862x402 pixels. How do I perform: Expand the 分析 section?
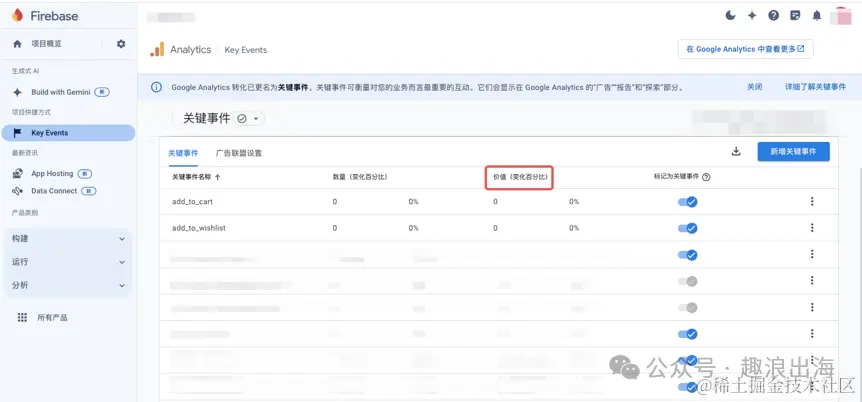pyautogui.click(x=69, y=285)
